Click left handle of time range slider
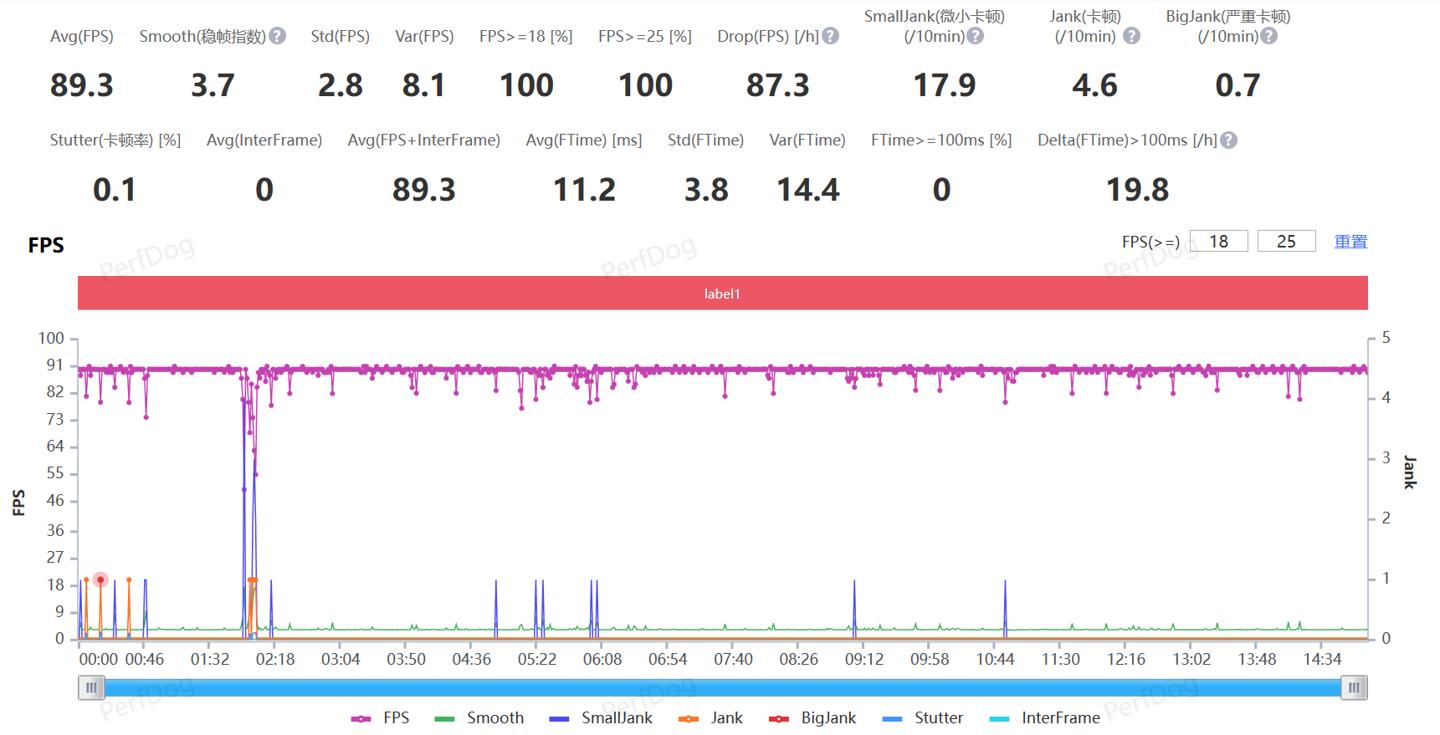 [x=92, y=687]
